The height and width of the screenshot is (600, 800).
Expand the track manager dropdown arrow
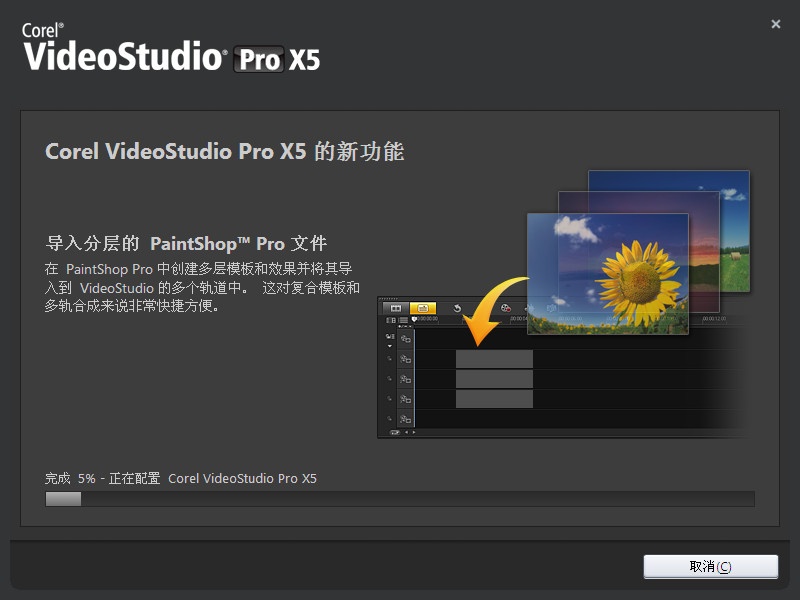click(390, 345)
